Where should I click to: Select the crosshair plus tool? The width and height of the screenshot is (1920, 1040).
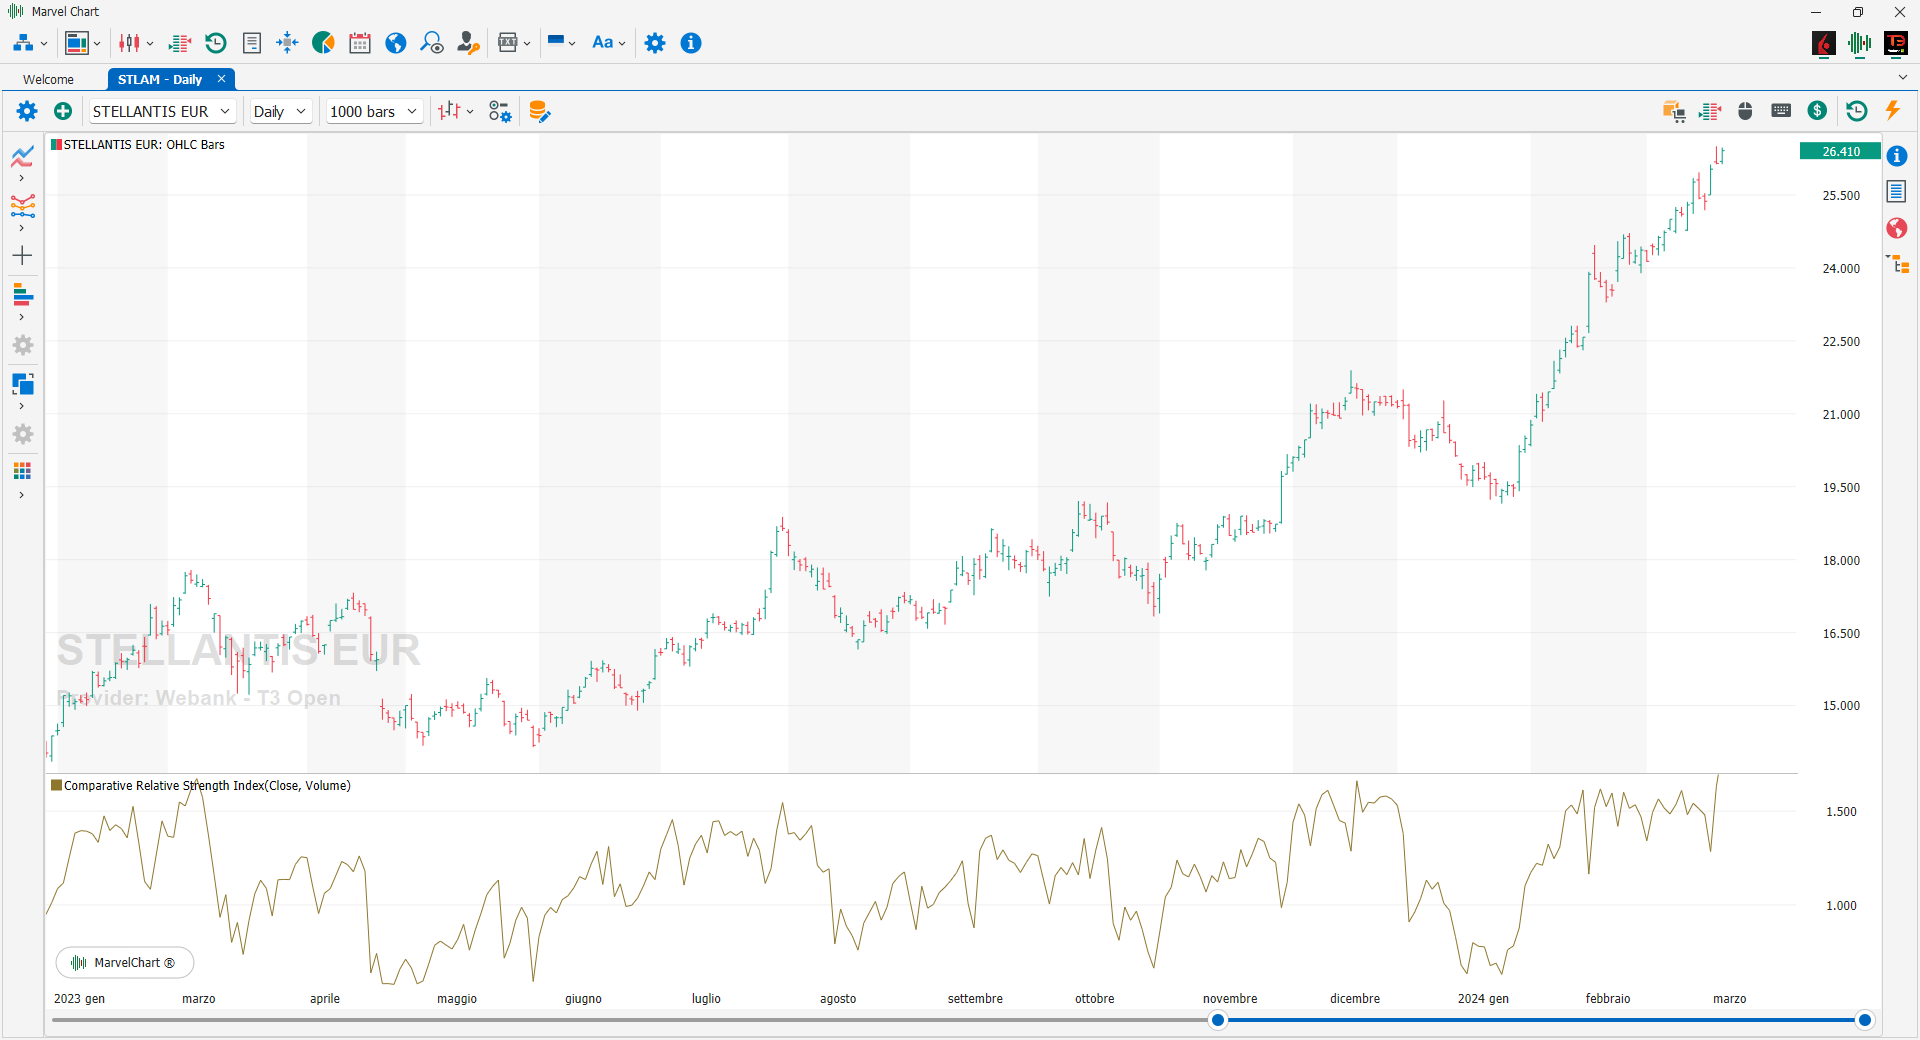[x=22, y=256]
